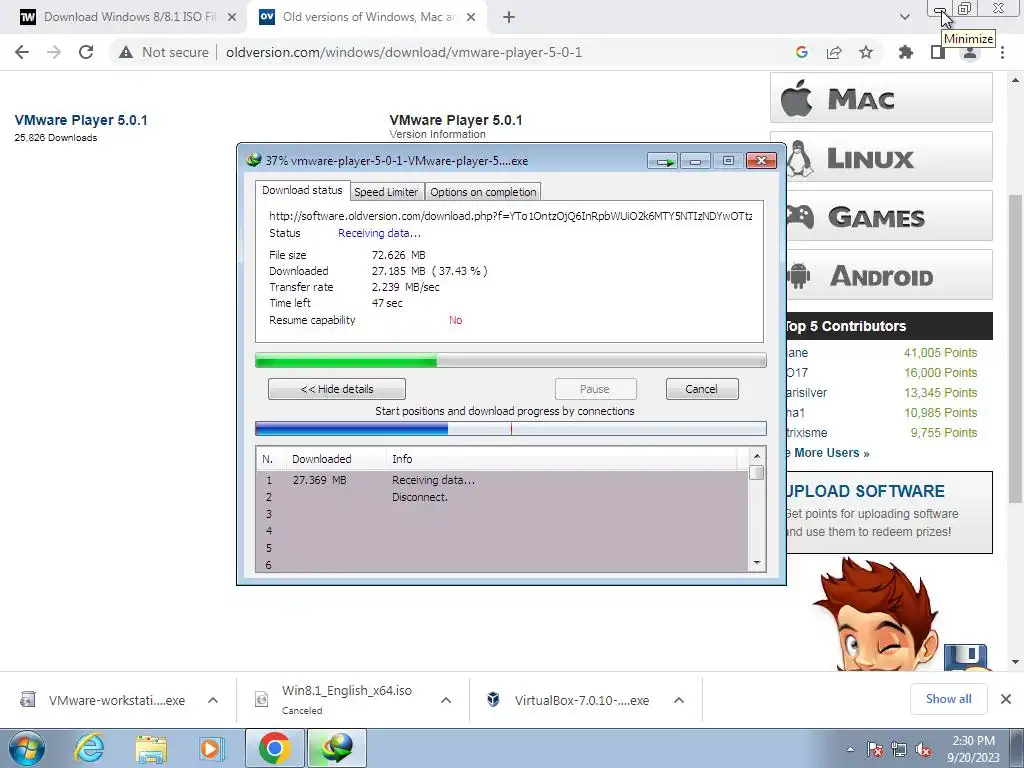
Task: Click the Info column header
Action: (562, 459)
